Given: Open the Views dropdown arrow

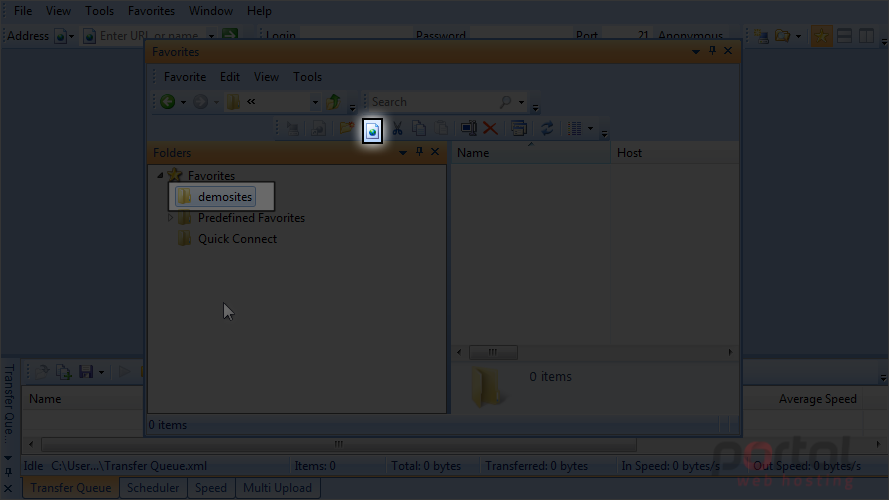Looking at the screenshot, I should pos(590,129).
